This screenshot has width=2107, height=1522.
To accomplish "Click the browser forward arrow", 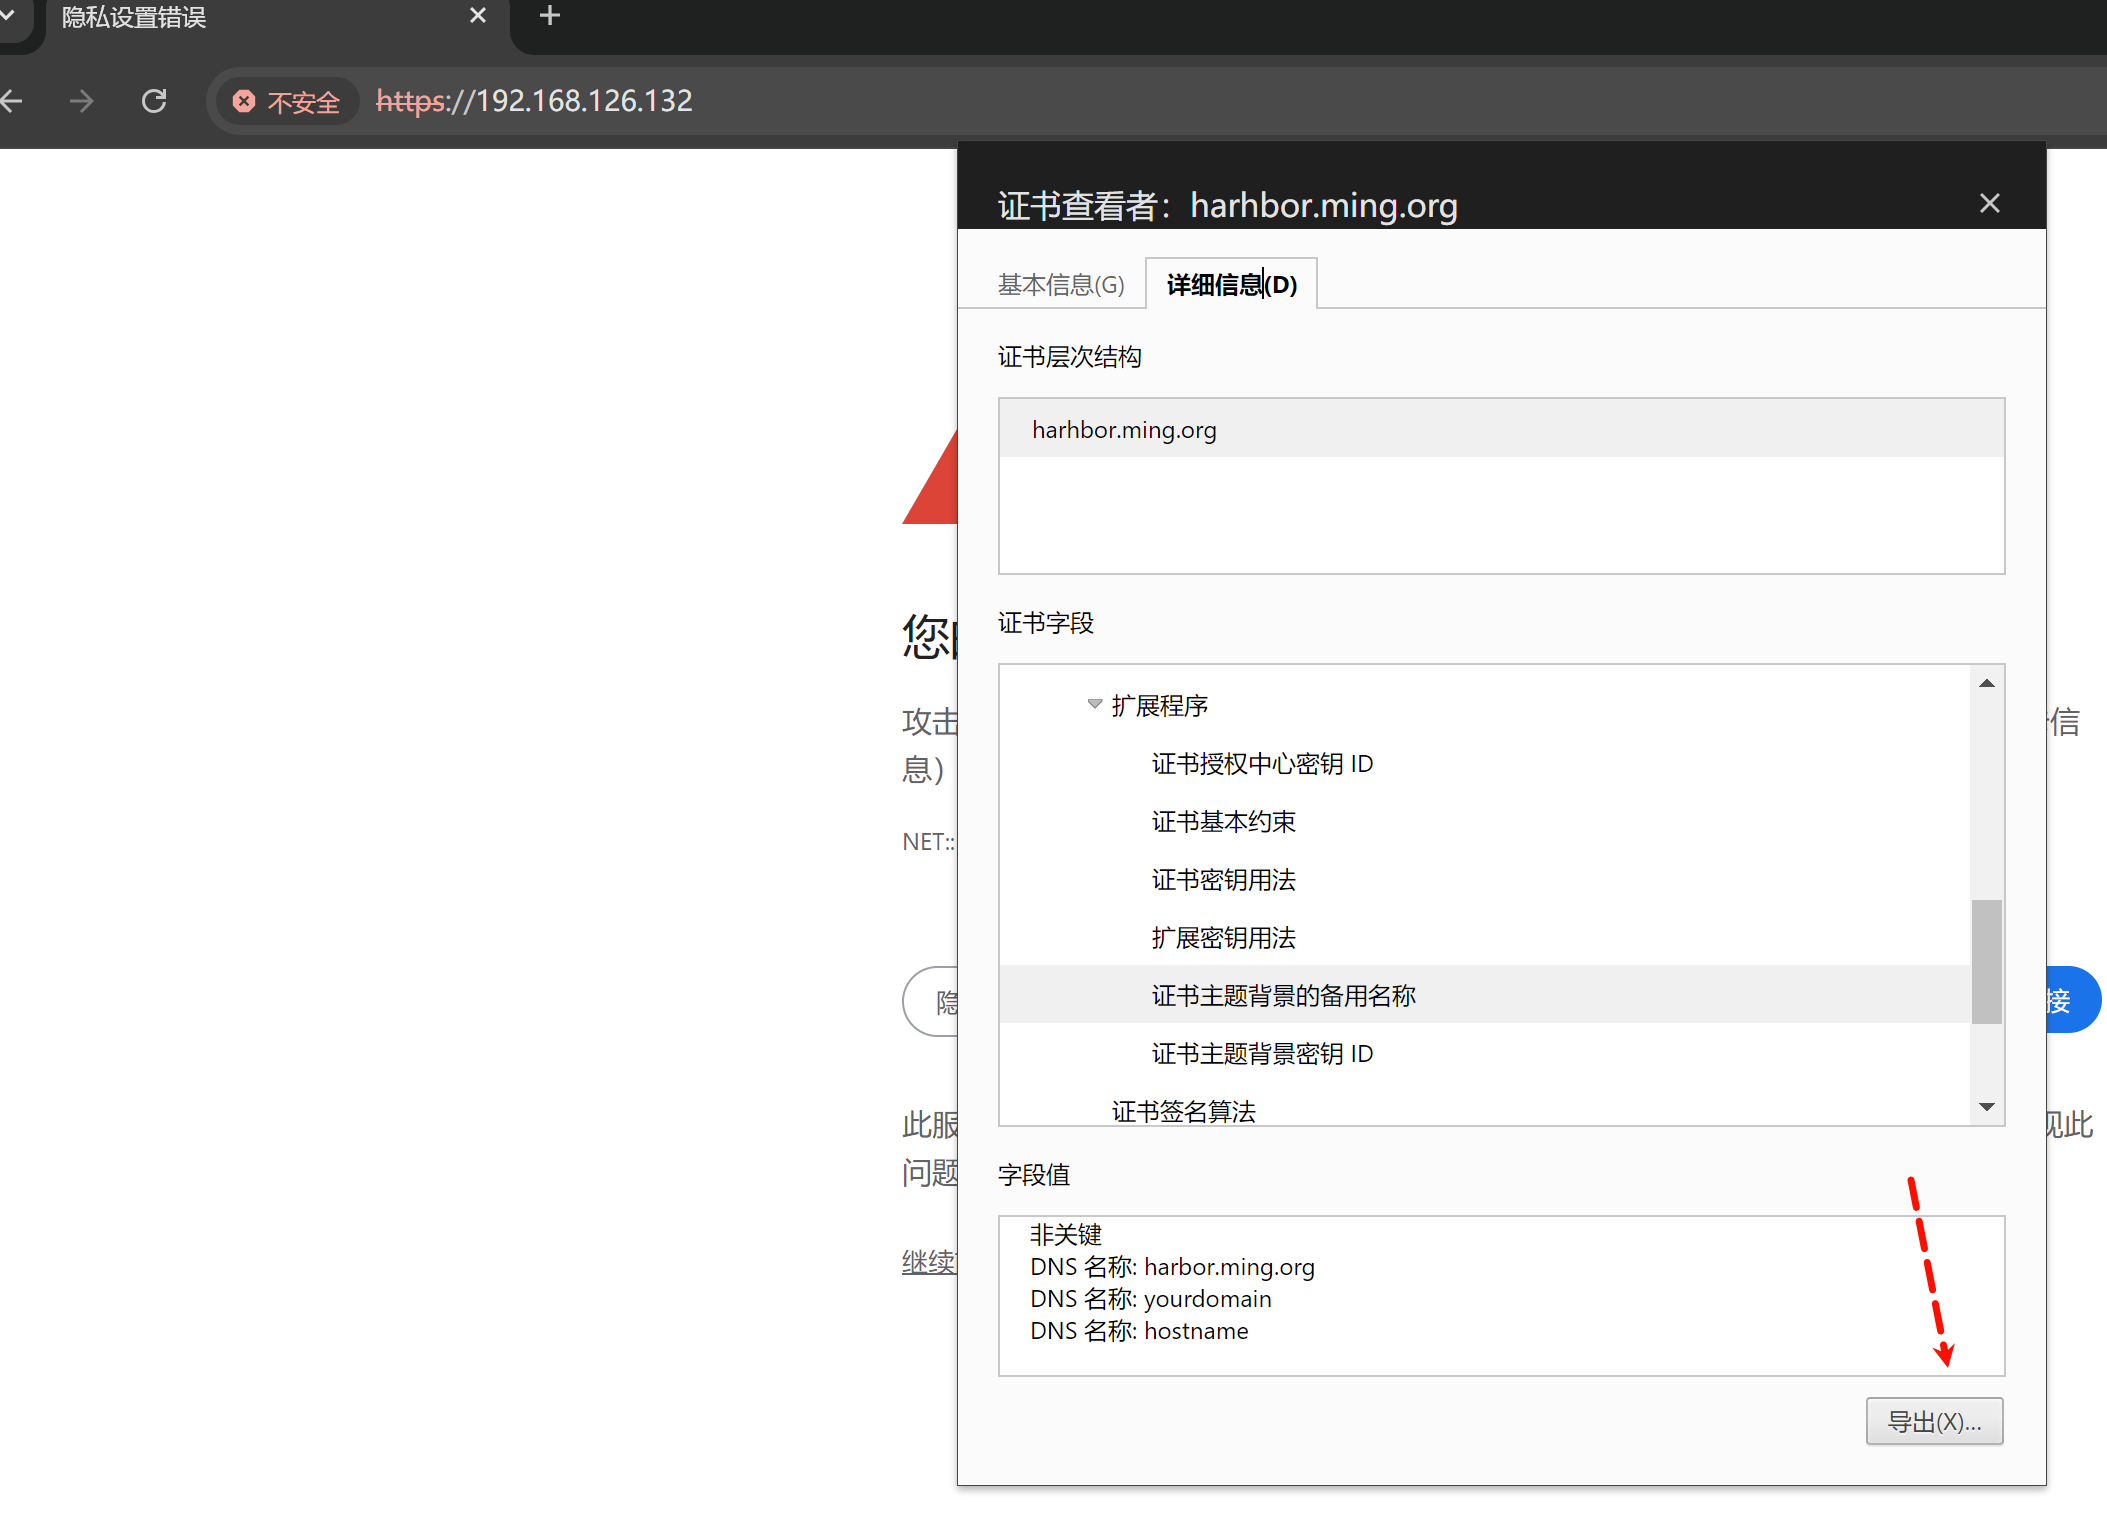I will pyautogui.click(x=82, y=101).
